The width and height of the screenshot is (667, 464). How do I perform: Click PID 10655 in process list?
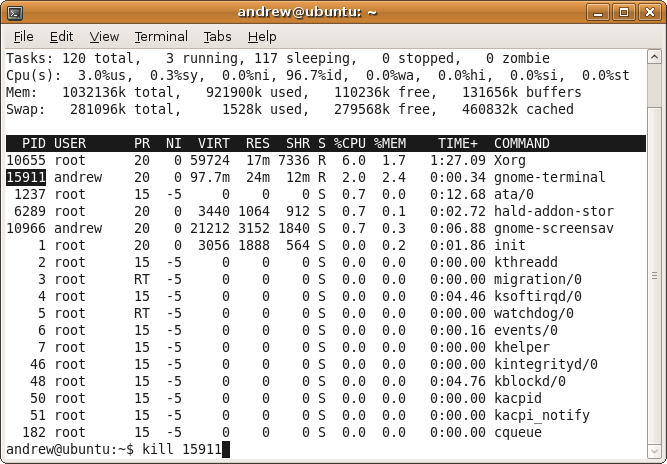click(26, 161)
